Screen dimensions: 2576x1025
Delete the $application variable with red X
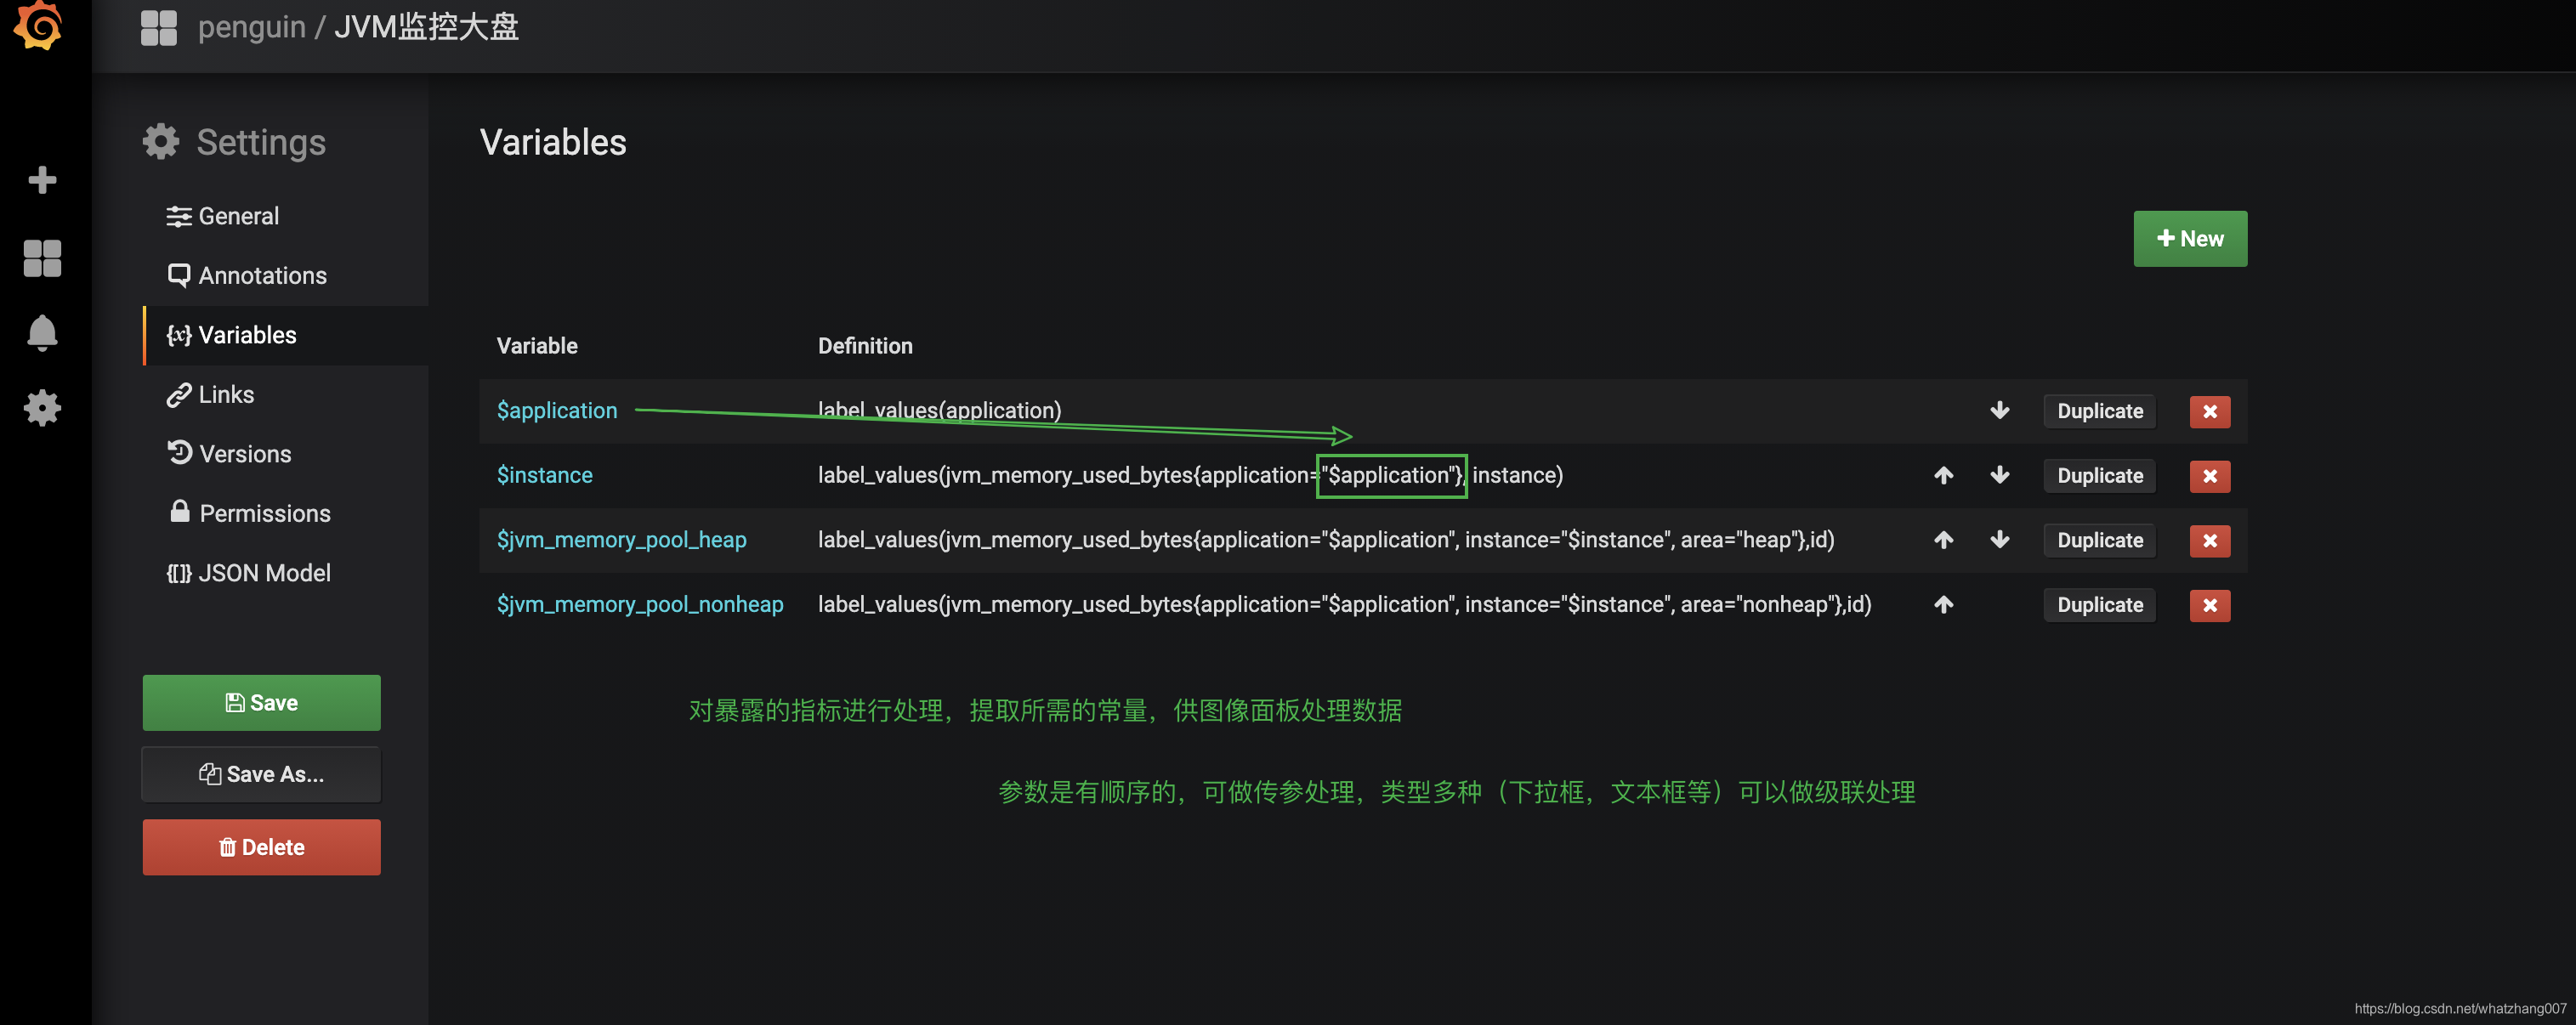coord(2209,411)
